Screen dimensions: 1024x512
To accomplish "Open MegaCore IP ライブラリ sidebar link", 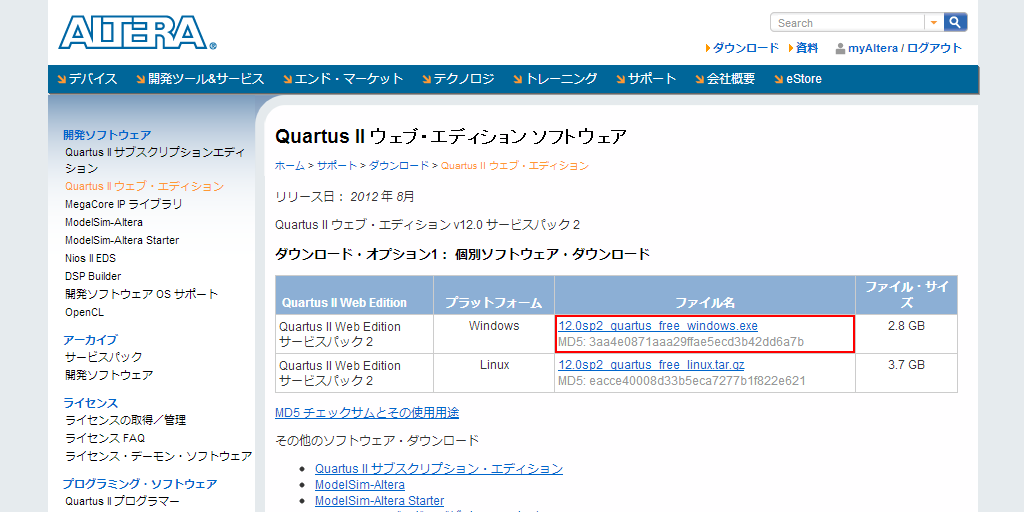I will pyautogui.click(x=123, y=204).
